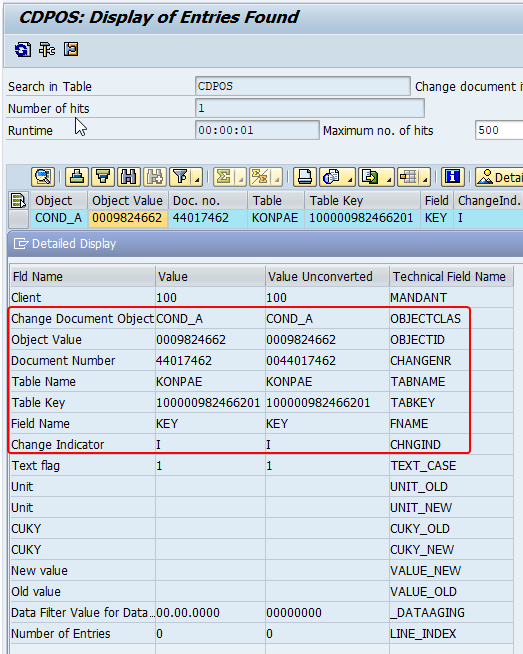523x654 pixels.
Task: Click the Choose Layout grid icon
Action: tap(408, 177)
